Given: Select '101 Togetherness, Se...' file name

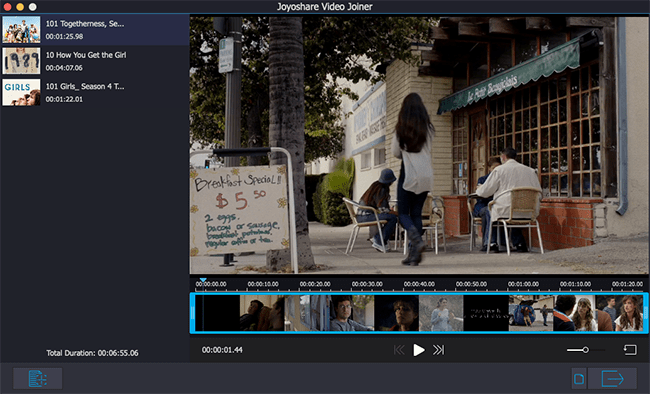Looking at the screenshot, I should 85,24.
